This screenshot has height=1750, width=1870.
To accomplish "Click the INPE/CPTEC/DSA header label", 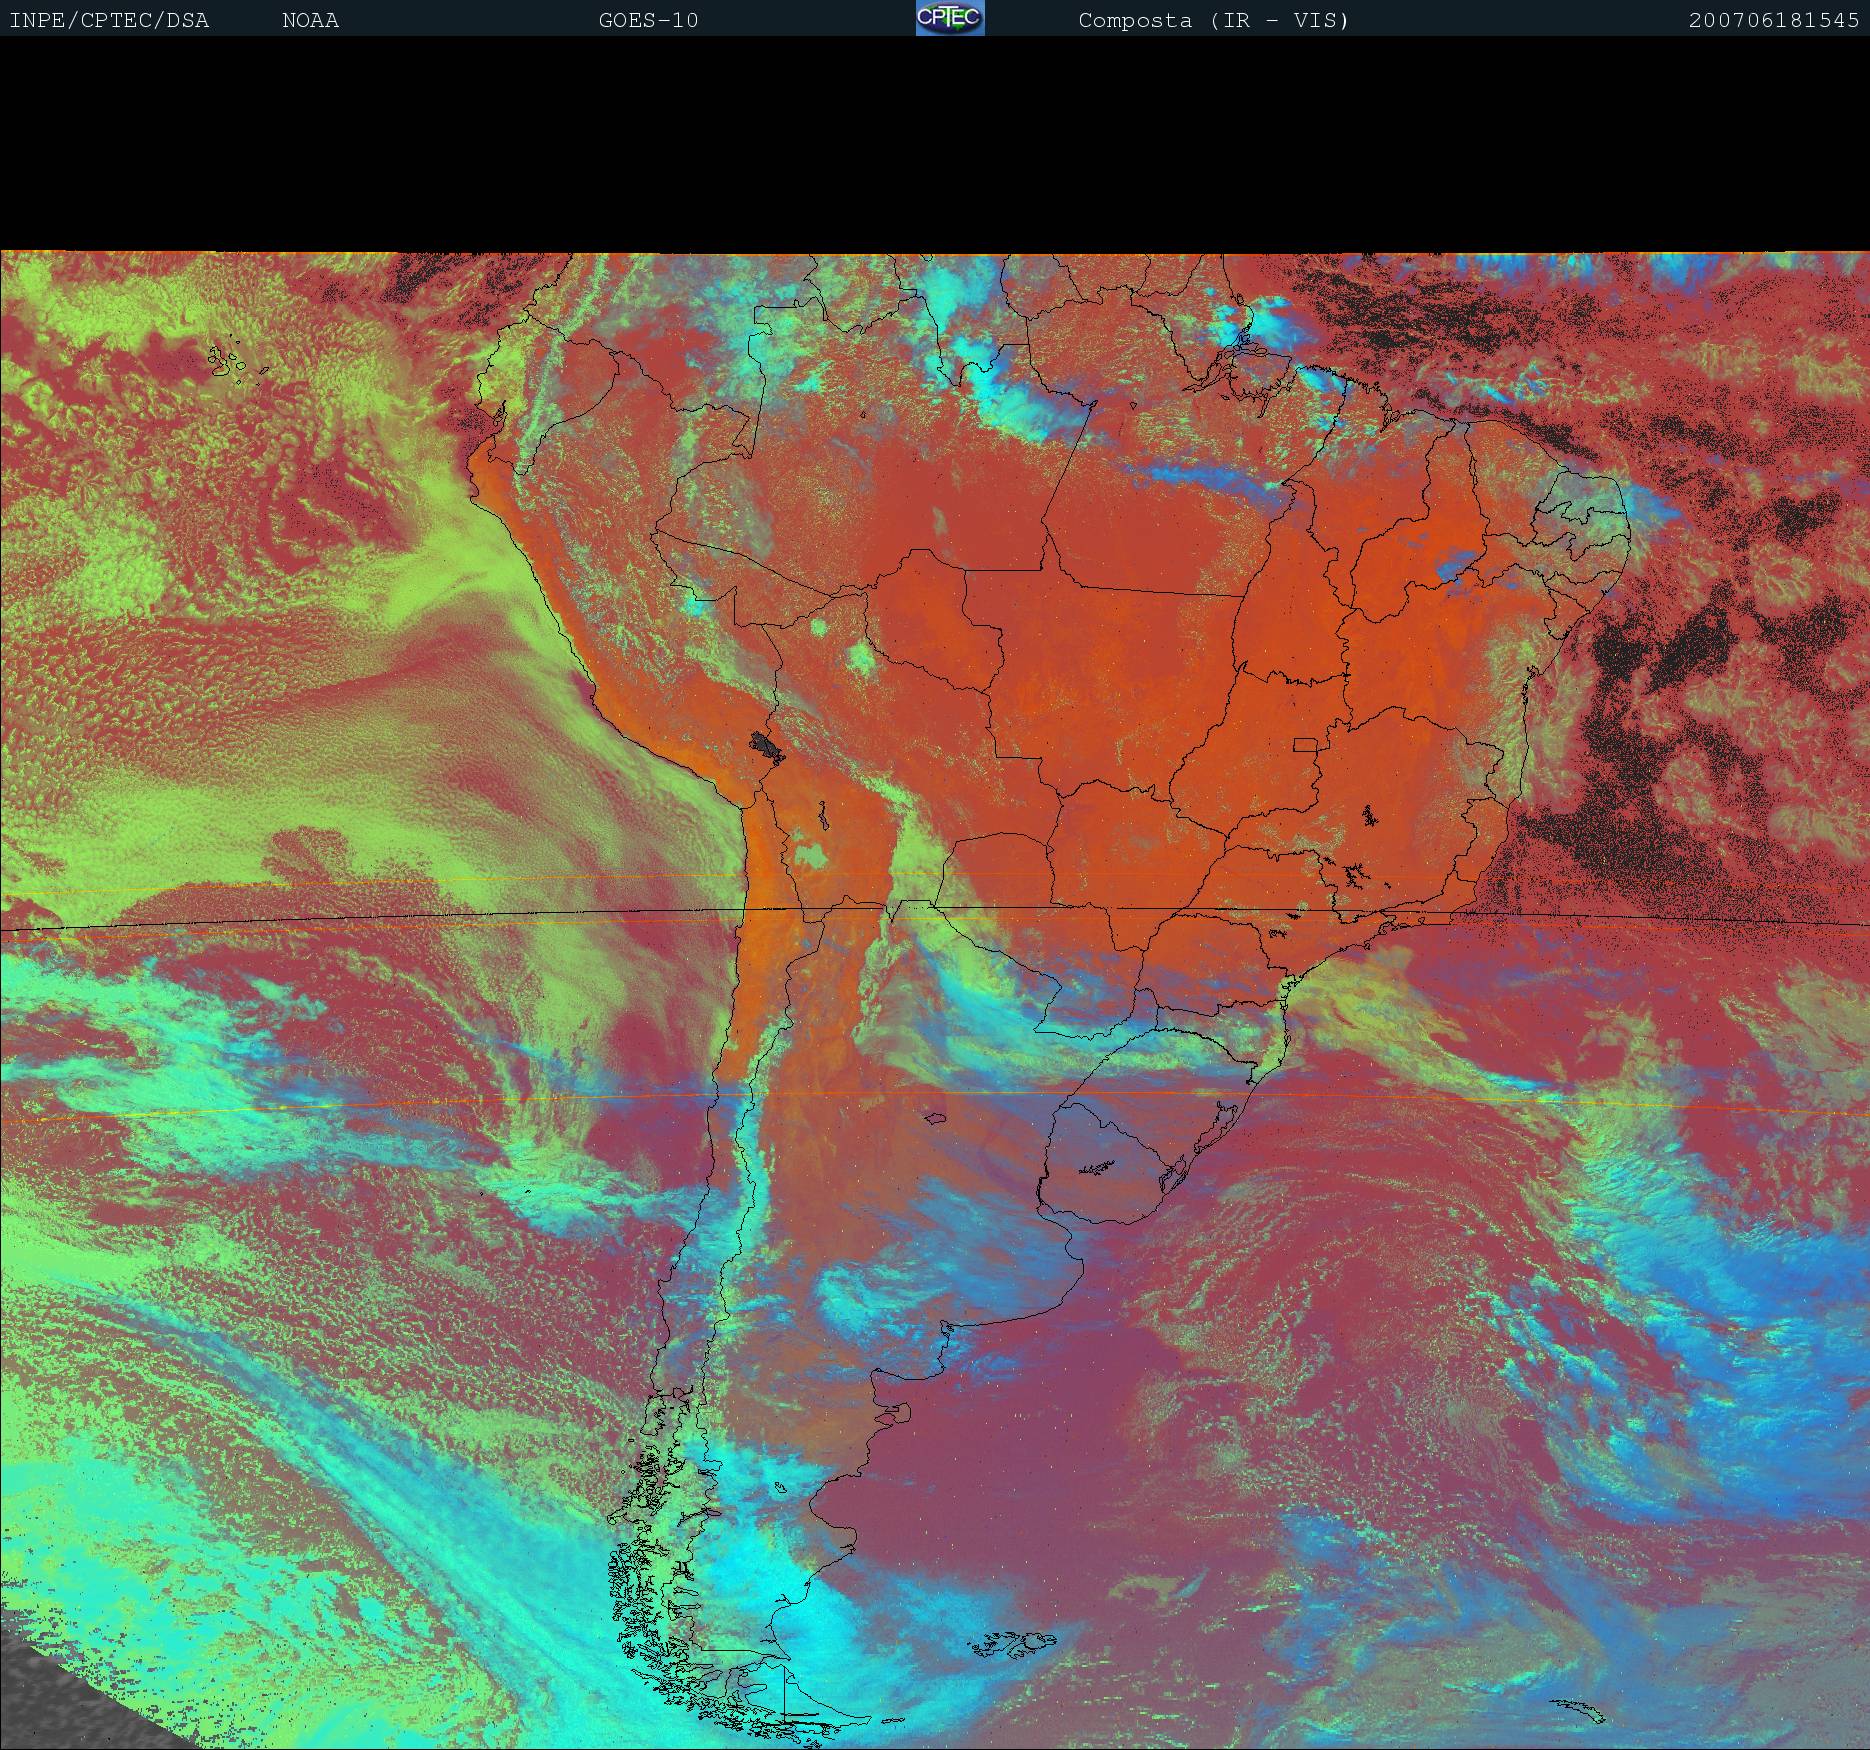I will (x=109, y=21).
